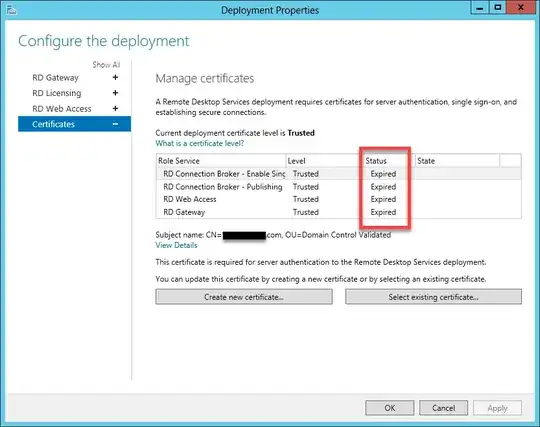Click Create new certificate button
Screen dimensions: 540x427
tap(244, 297)
